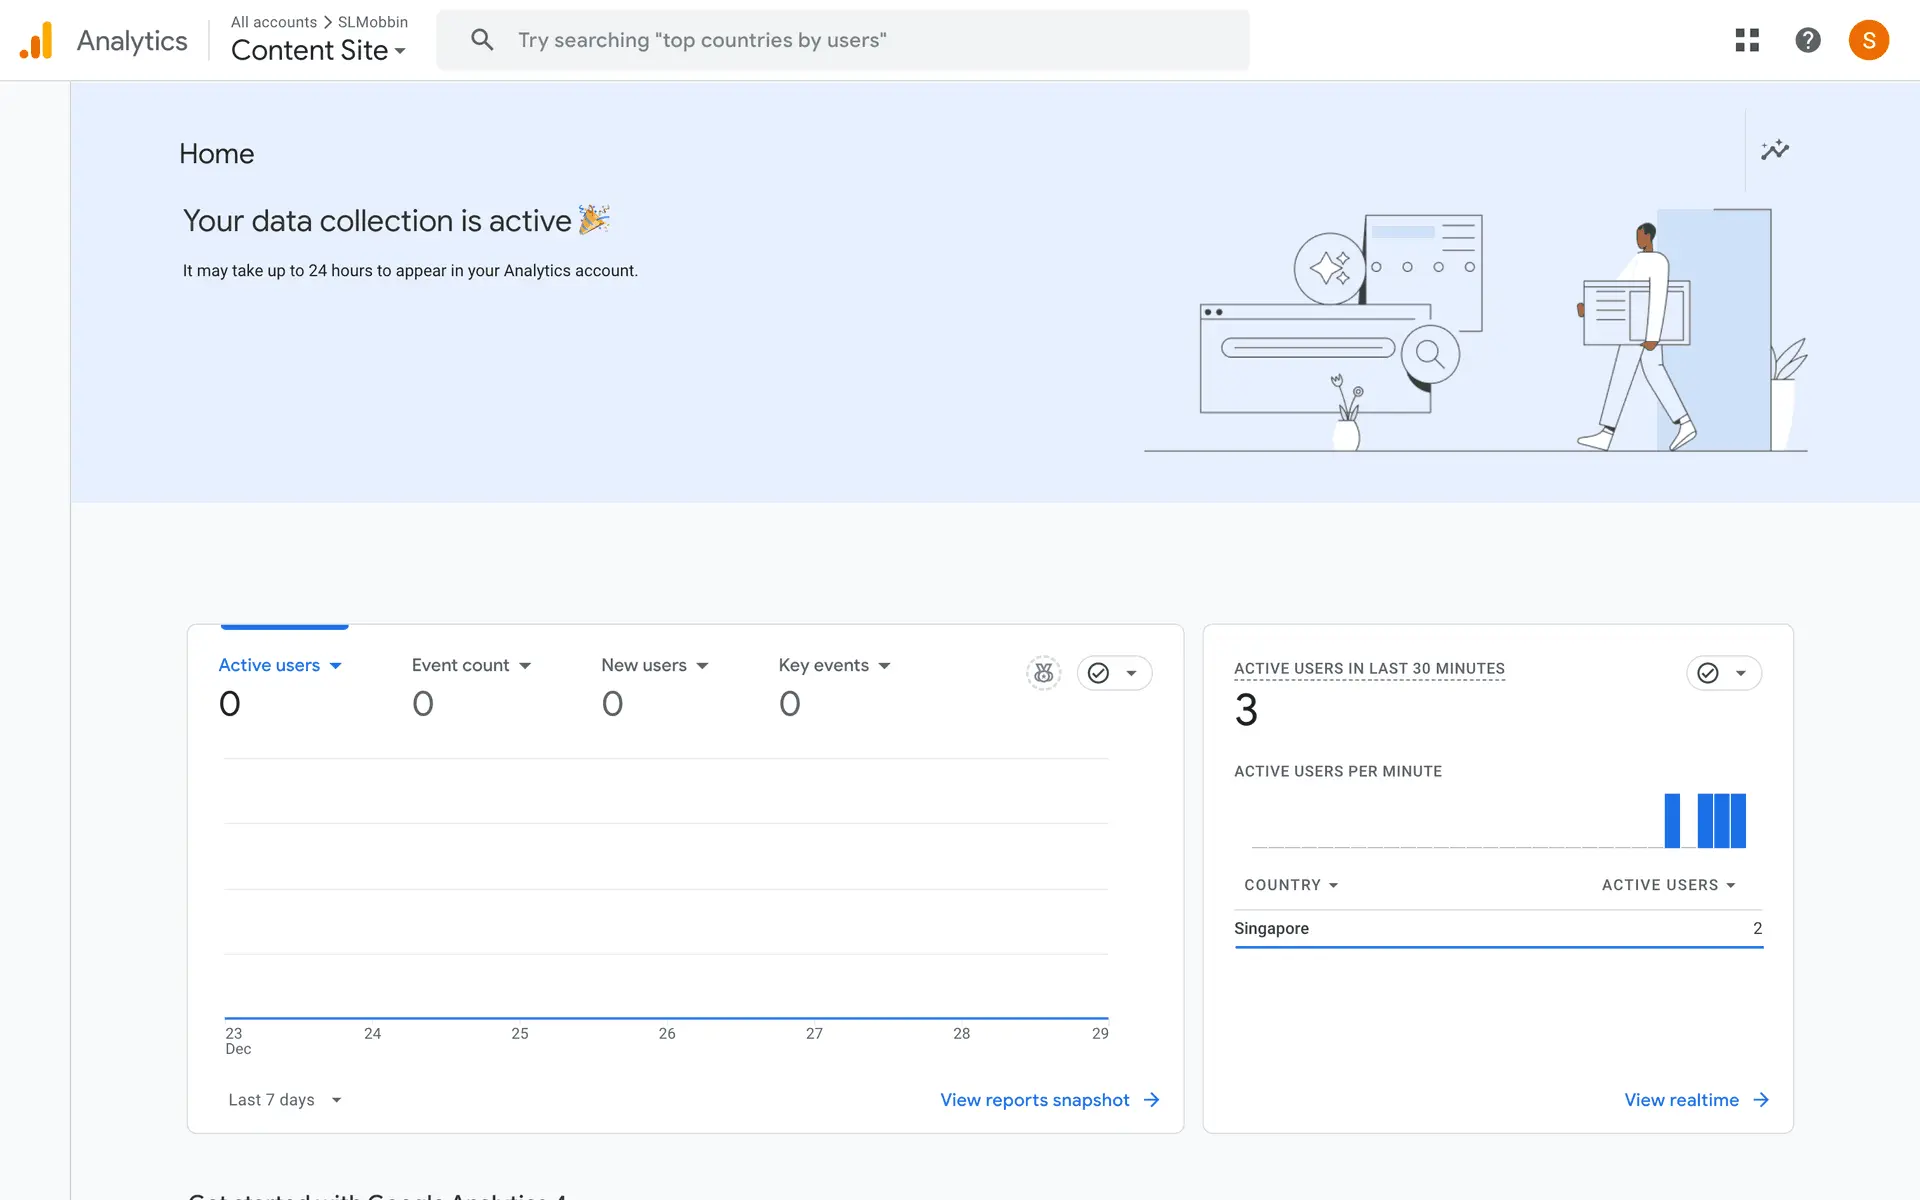Click the anomaly detection icon on chart card
The image size is (1920, 1200).
(1043, 673)
